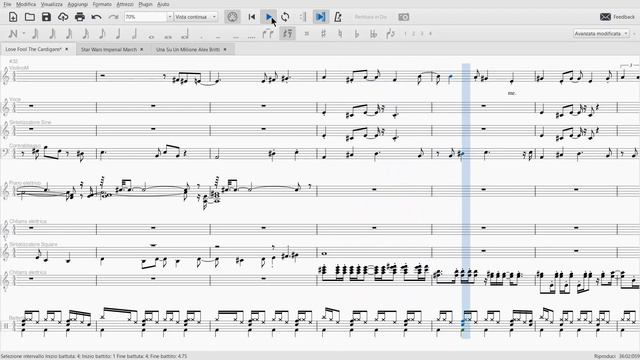Switch to voice 1

405,34
